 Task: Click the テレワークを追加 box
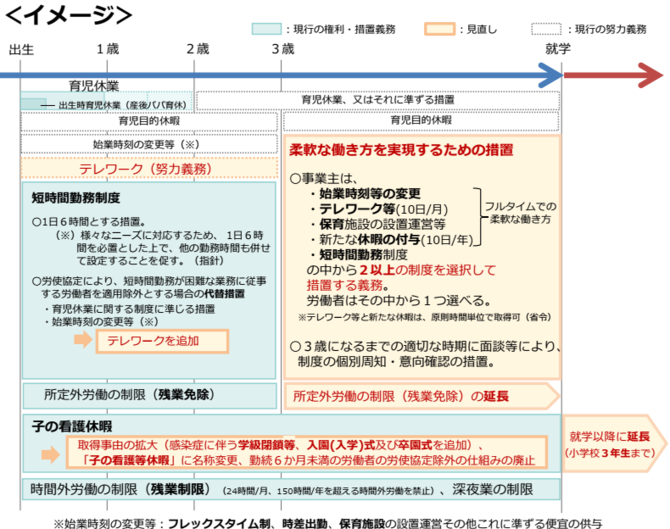(x=162, y=341)
